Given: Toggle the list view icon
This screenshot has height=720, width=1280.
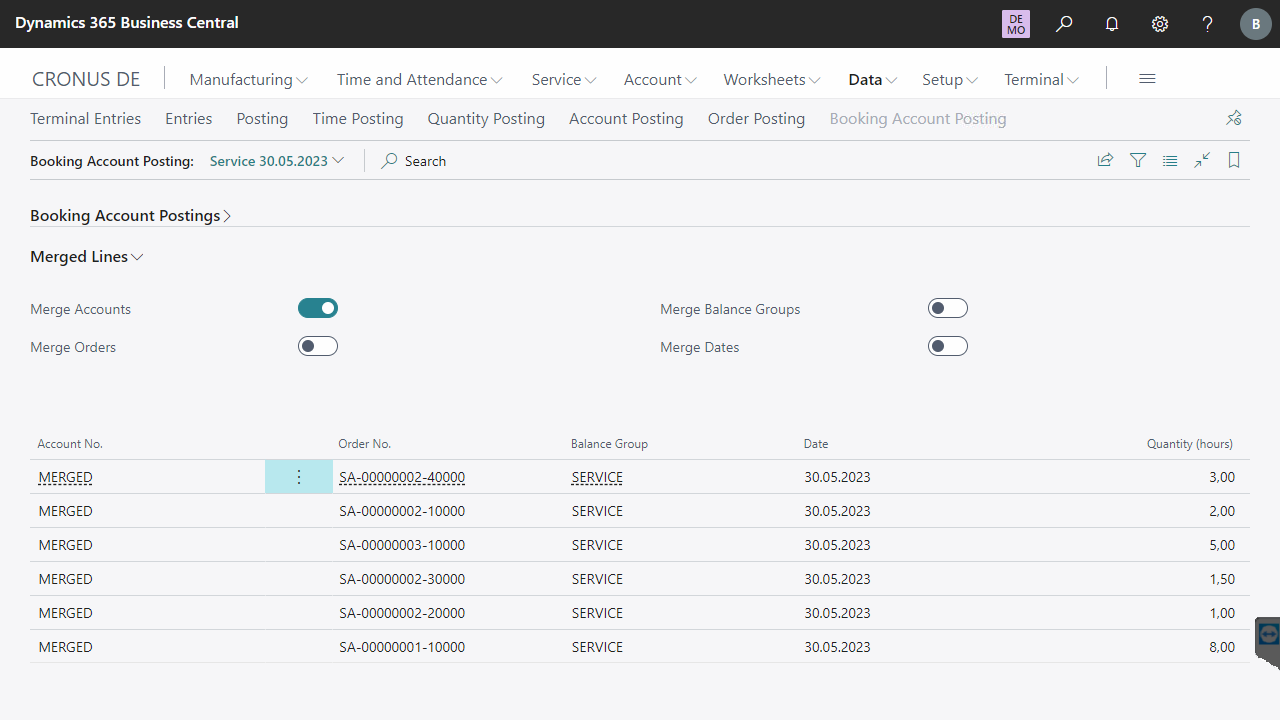Looking at the screenshot, I should [x=1170, y=160].
